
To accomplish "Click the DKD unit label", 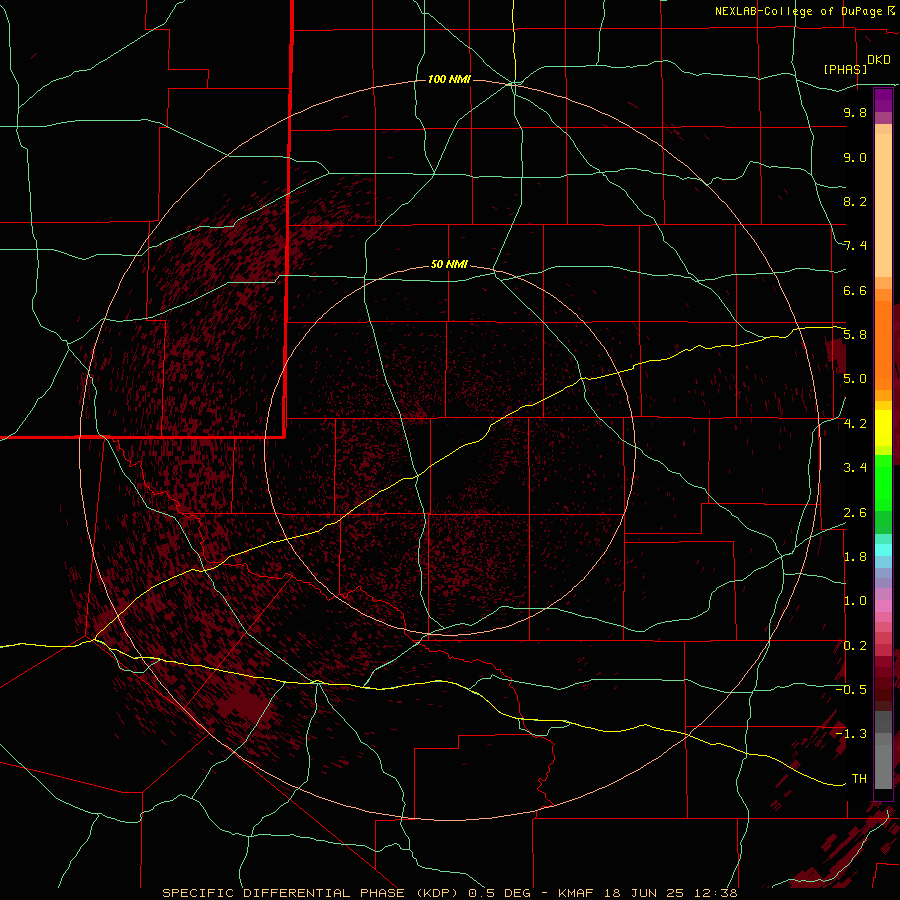I will click(x=879, y=60).
